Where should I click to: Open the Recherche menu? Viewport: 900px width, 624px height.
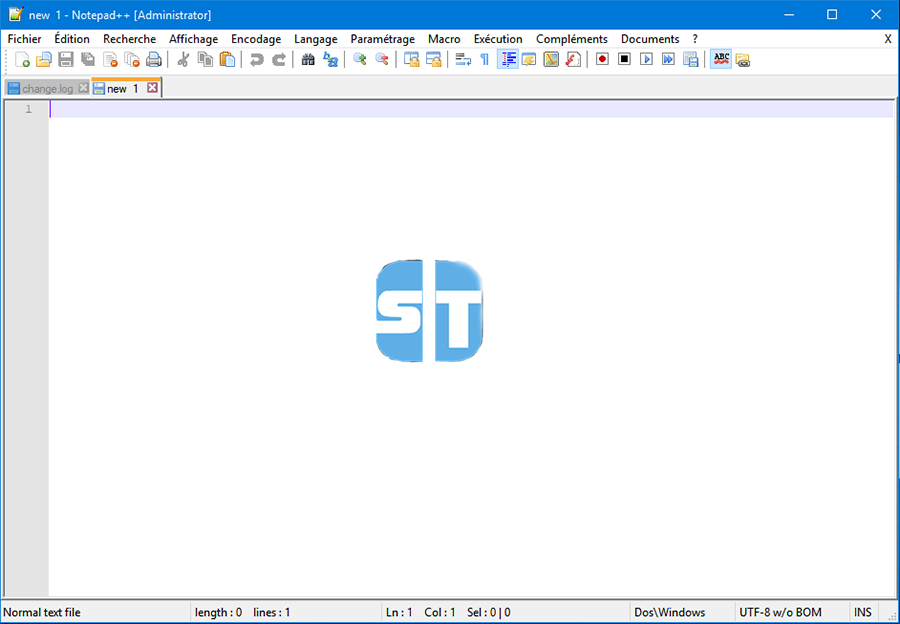coord(129,39)
